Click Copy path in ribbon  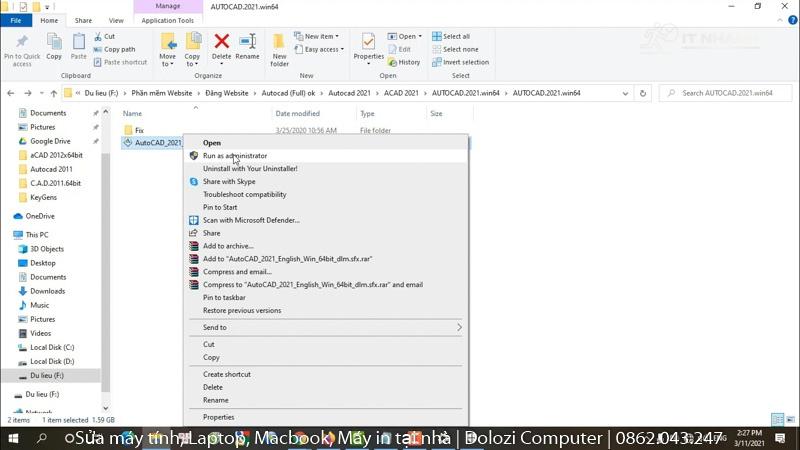coord(114,49)
